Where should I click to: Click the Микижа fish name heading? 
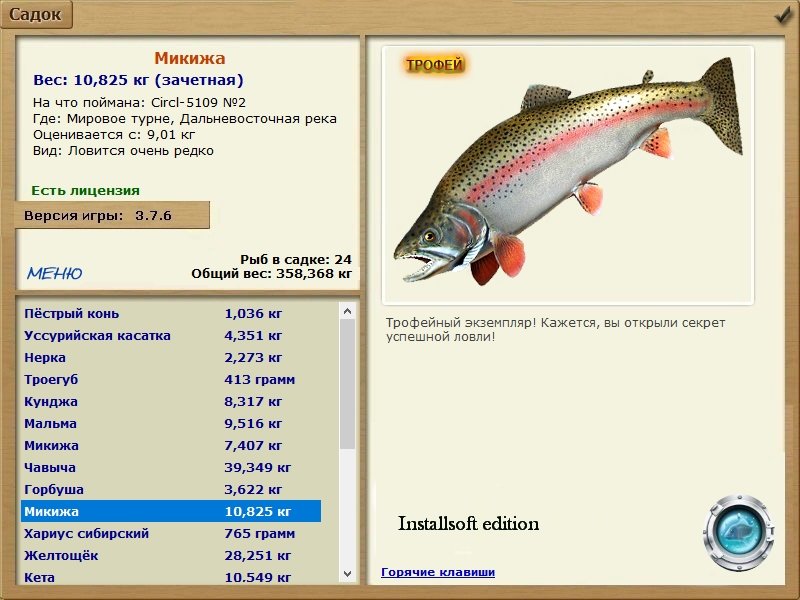190,58
